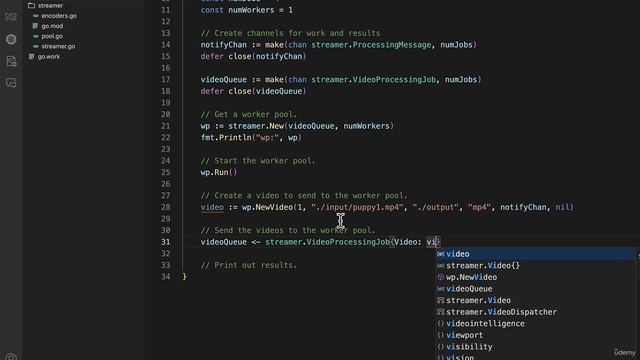Click 'const numWorkers = 1' on line 11
The height and width of the screenshot is (360, 640).
[x=247, y=10]
